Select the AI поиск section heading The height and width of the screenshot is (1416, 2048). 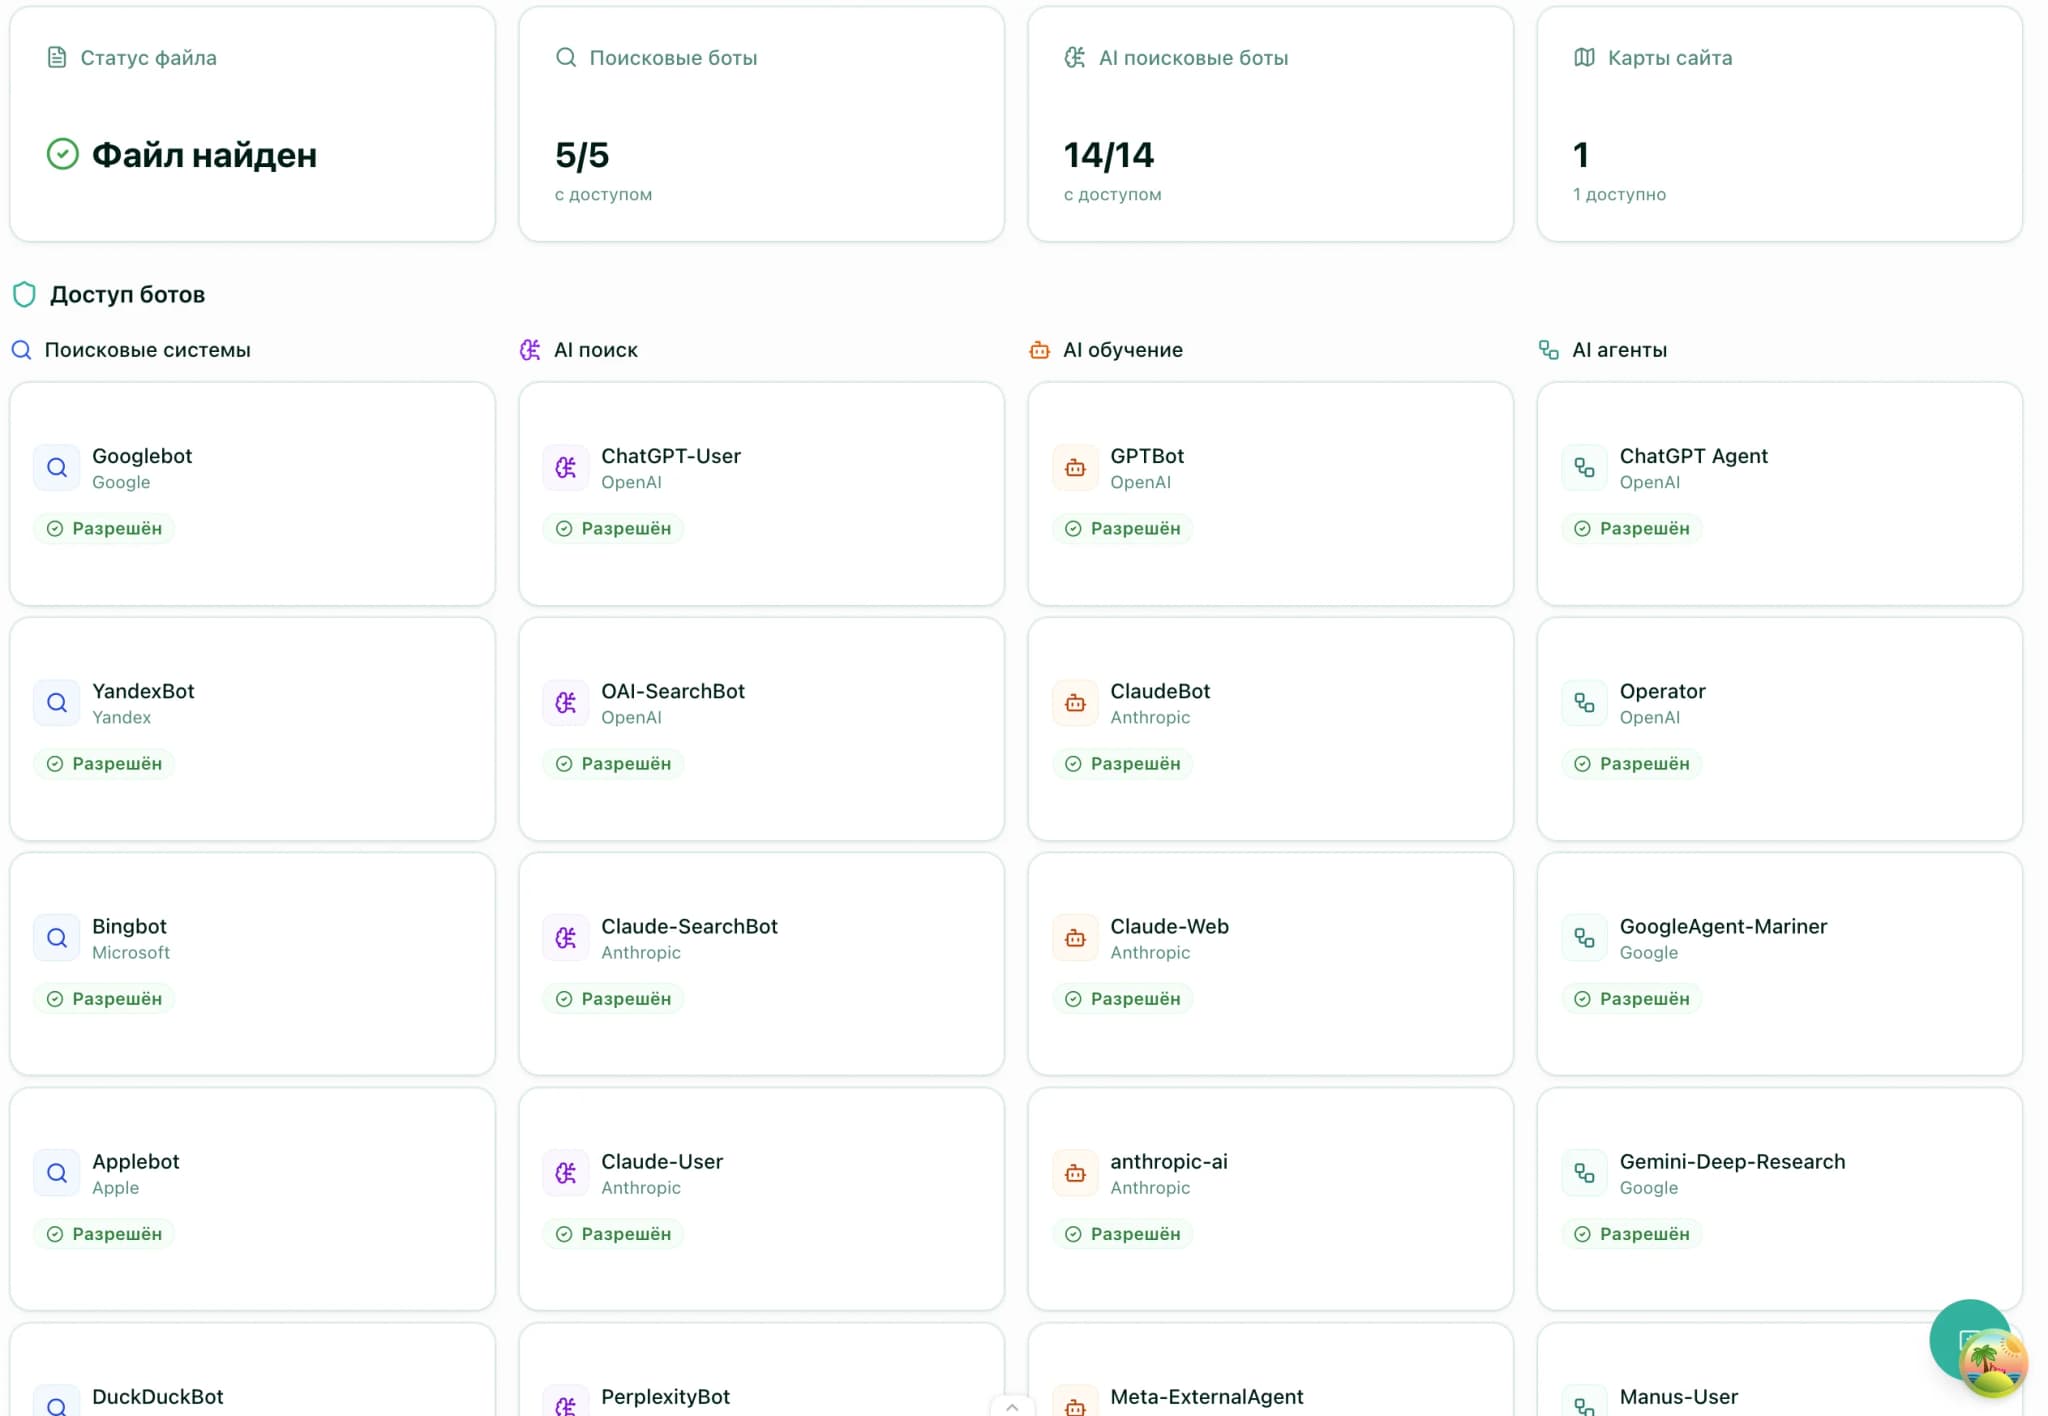click(595, 350)
